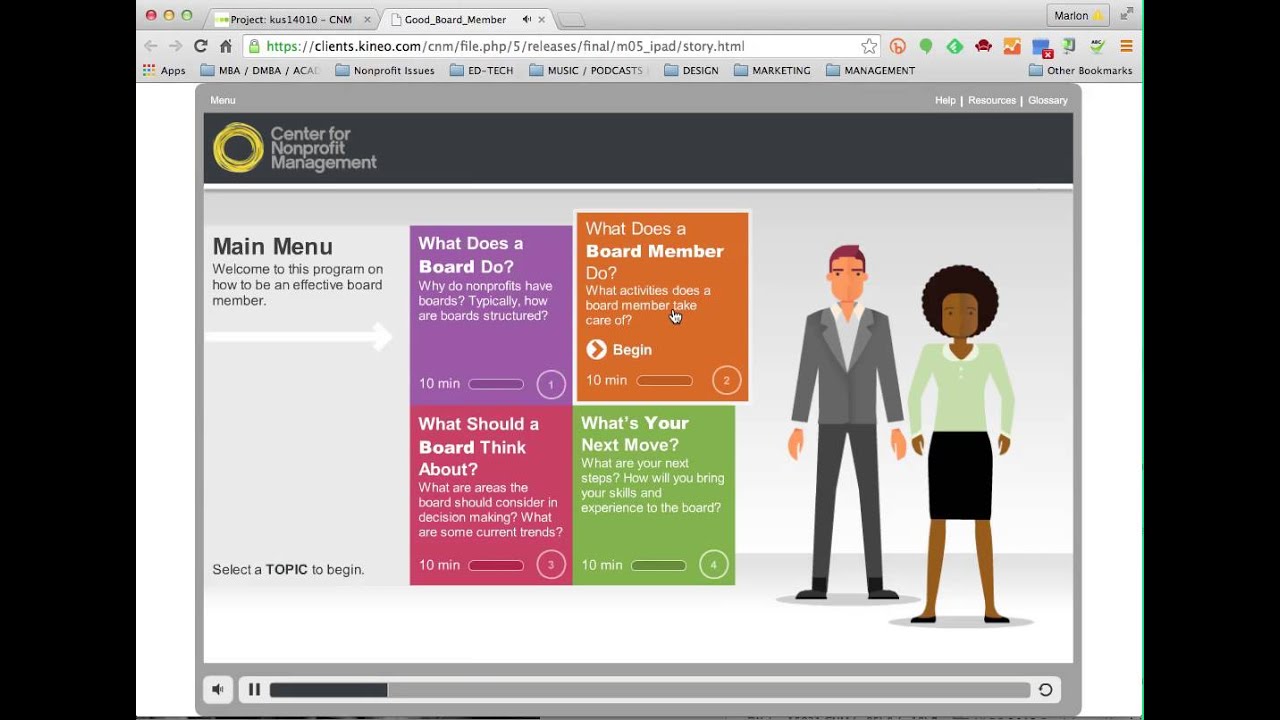Open the Help link
Viewport: 1280px width, 720px height.
click(945, 100)
